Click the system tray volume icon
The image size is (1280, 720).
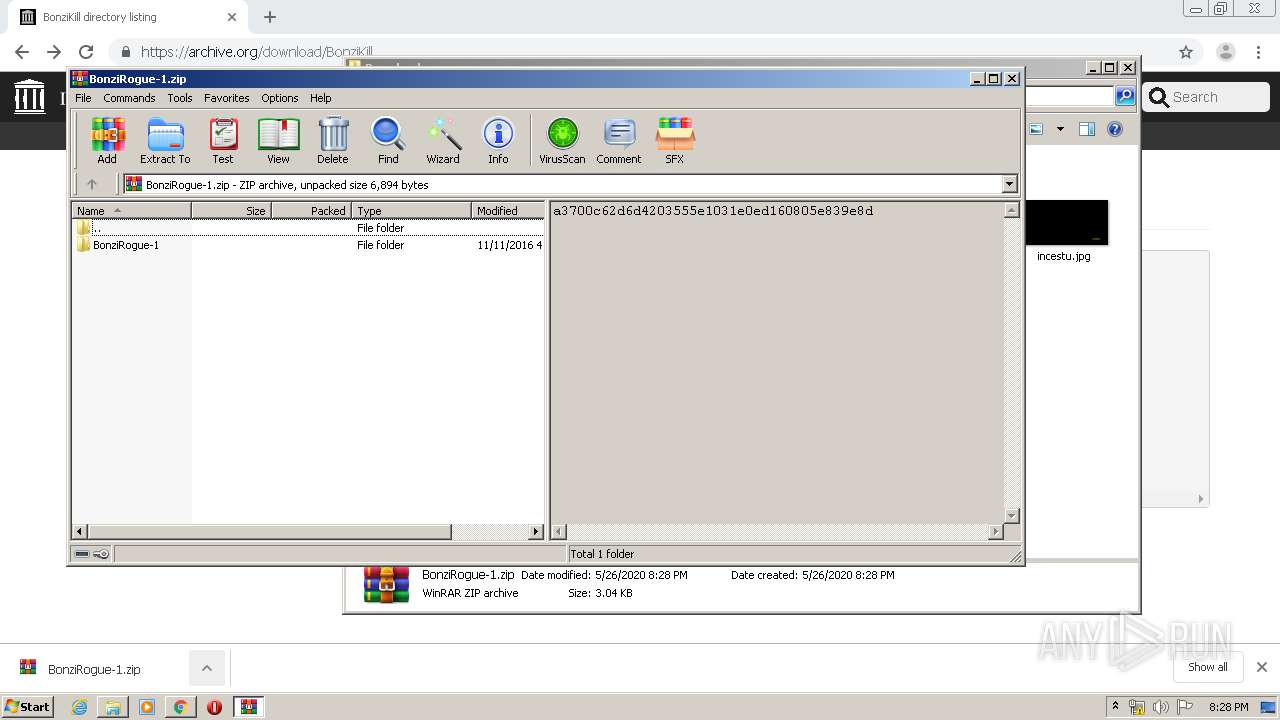click(x=1160, y=707)
